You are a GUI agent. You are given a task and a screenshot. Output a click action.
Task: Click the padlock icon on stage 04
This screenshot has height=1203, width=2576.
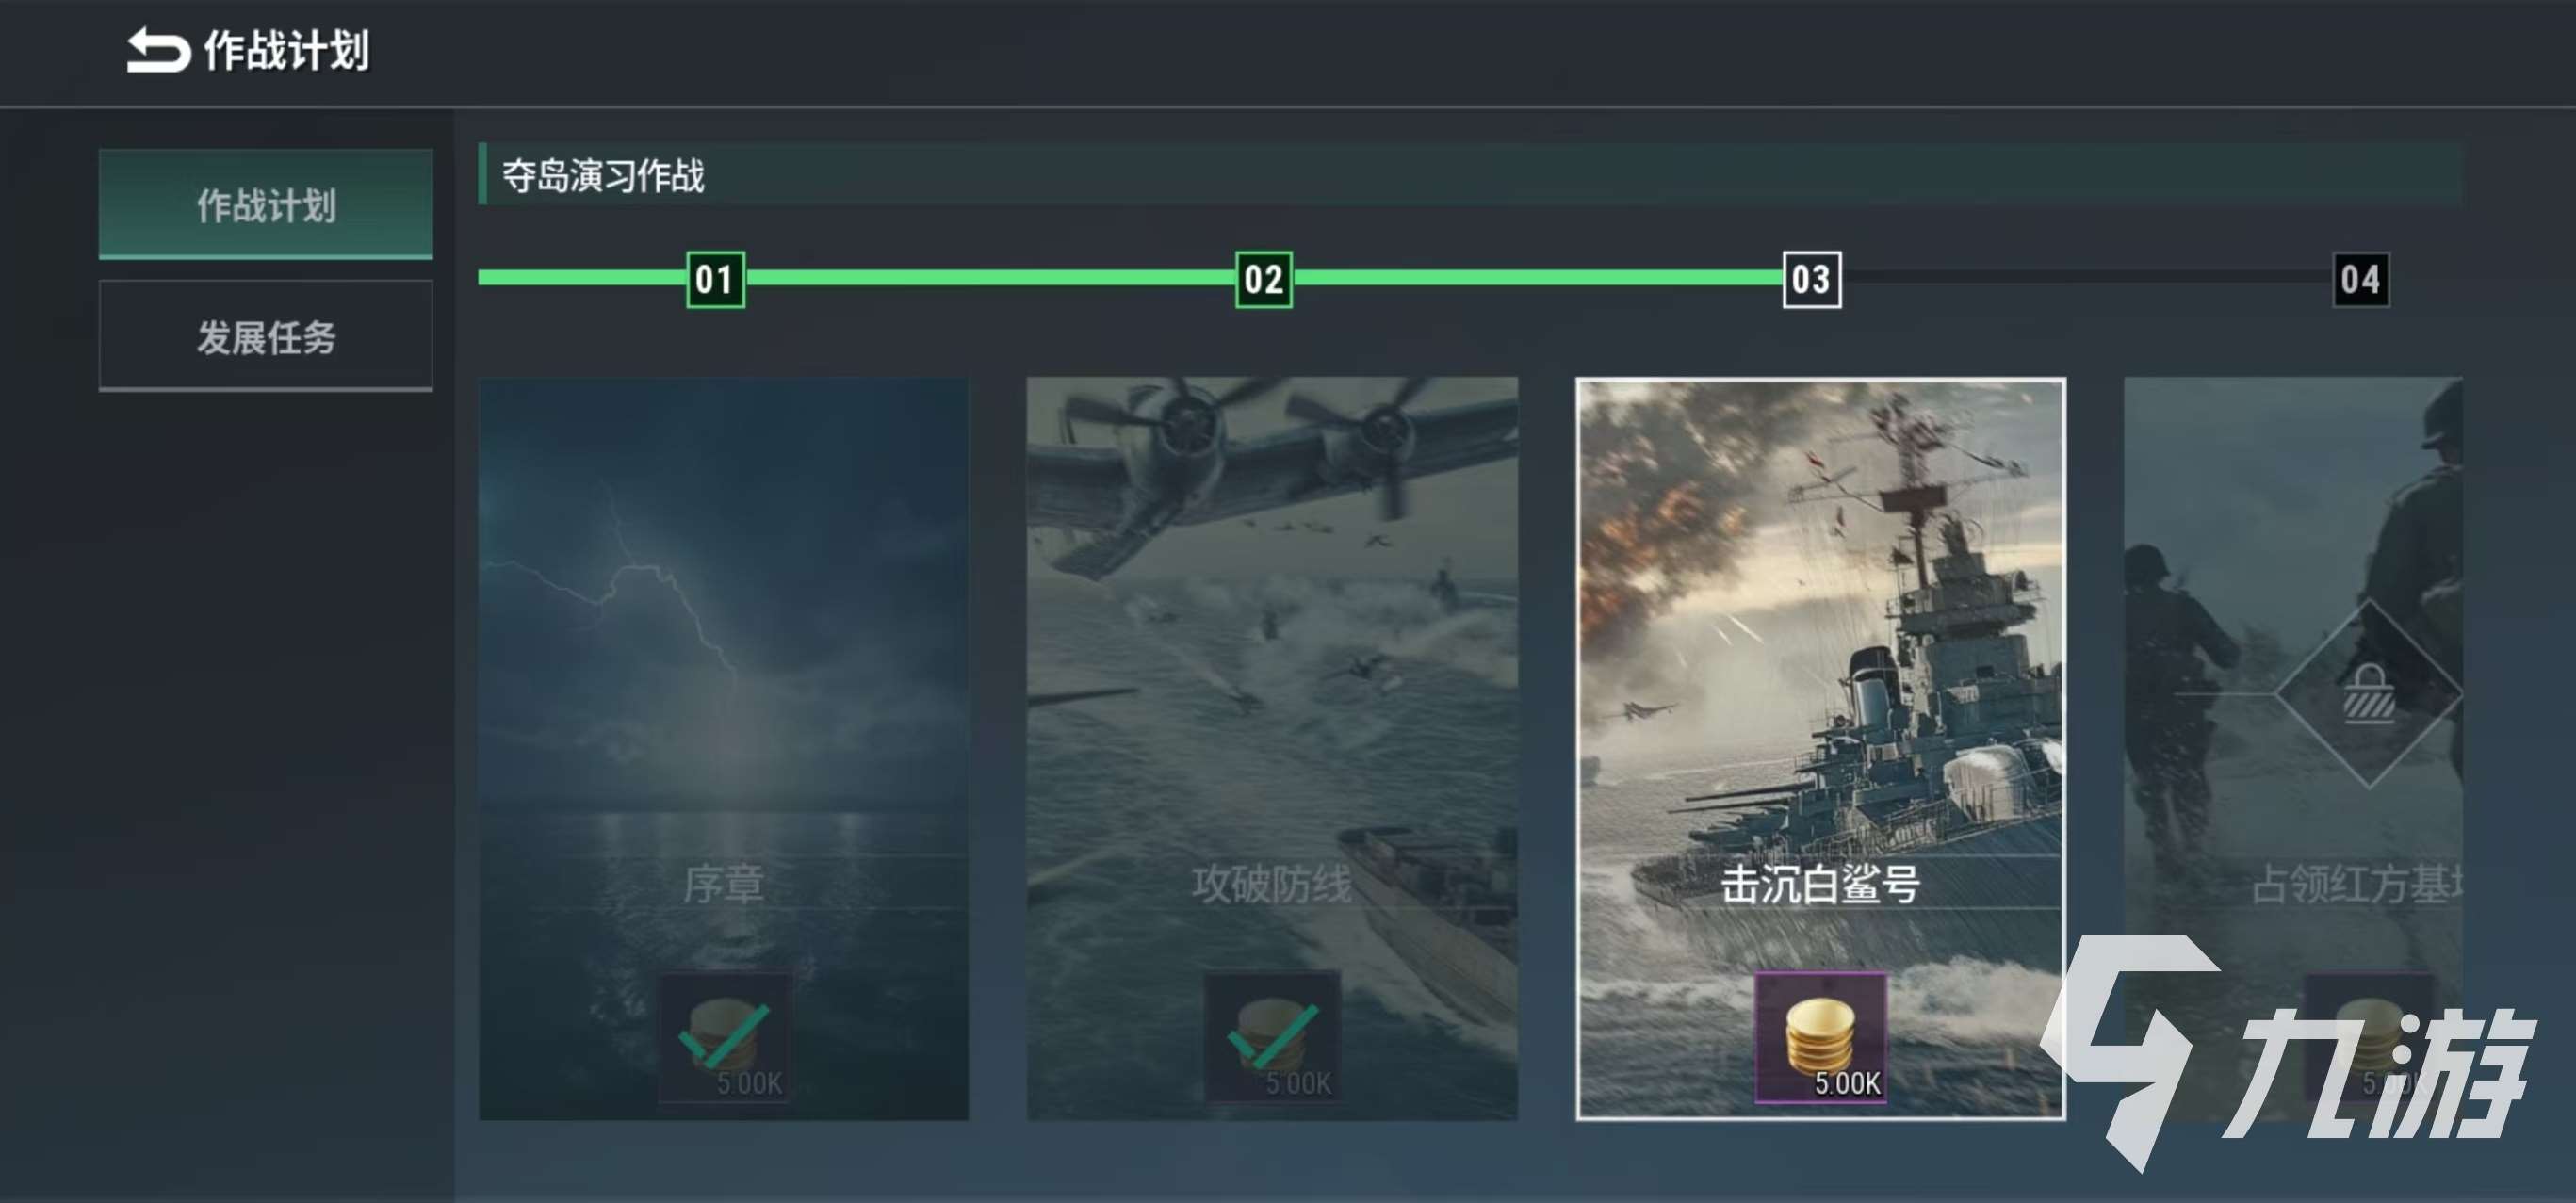click(2368, 693)
